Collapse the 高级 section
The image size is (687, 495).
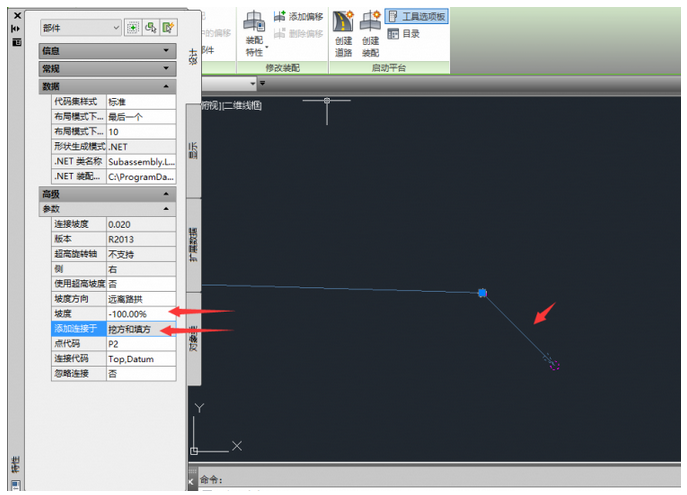coord(107,194)
